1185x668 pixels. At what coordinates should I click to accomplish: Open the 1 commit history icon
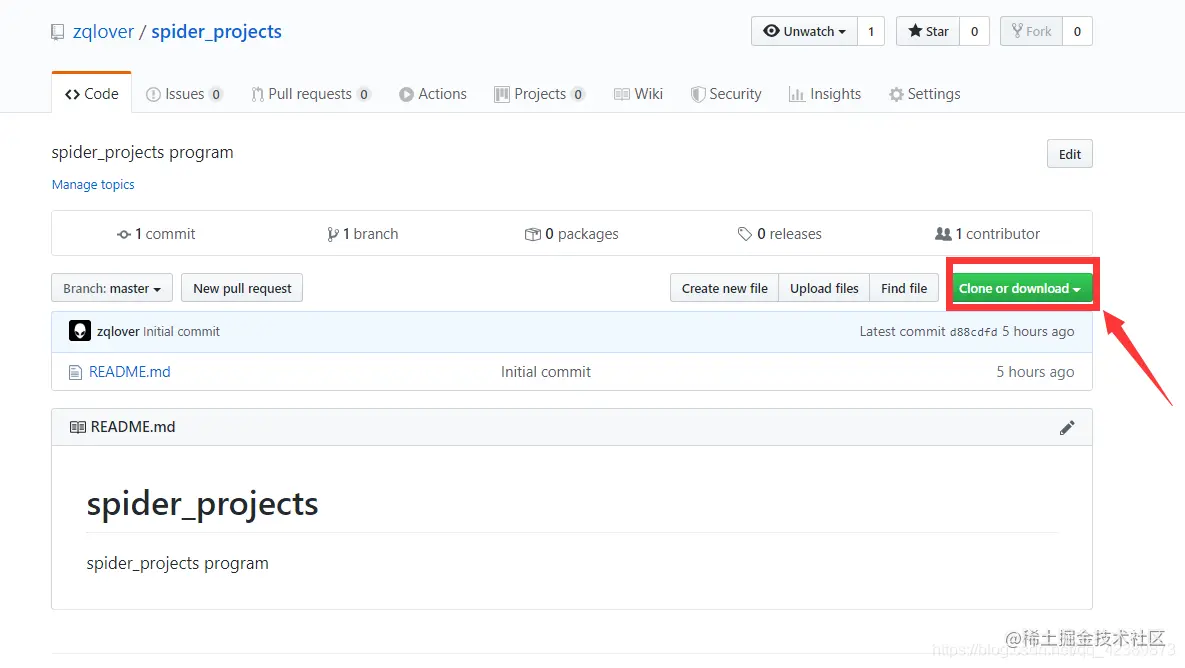[x=124, y=234]
